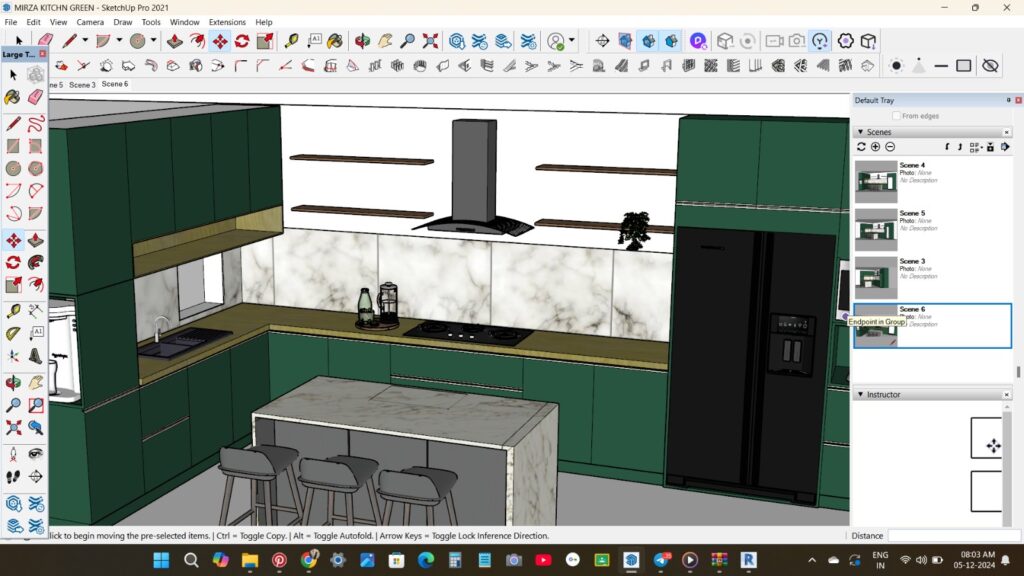This screenshot has width=1024, height=576.
Task: Open YouTube from the taskbar
Action: click(543, 560)
